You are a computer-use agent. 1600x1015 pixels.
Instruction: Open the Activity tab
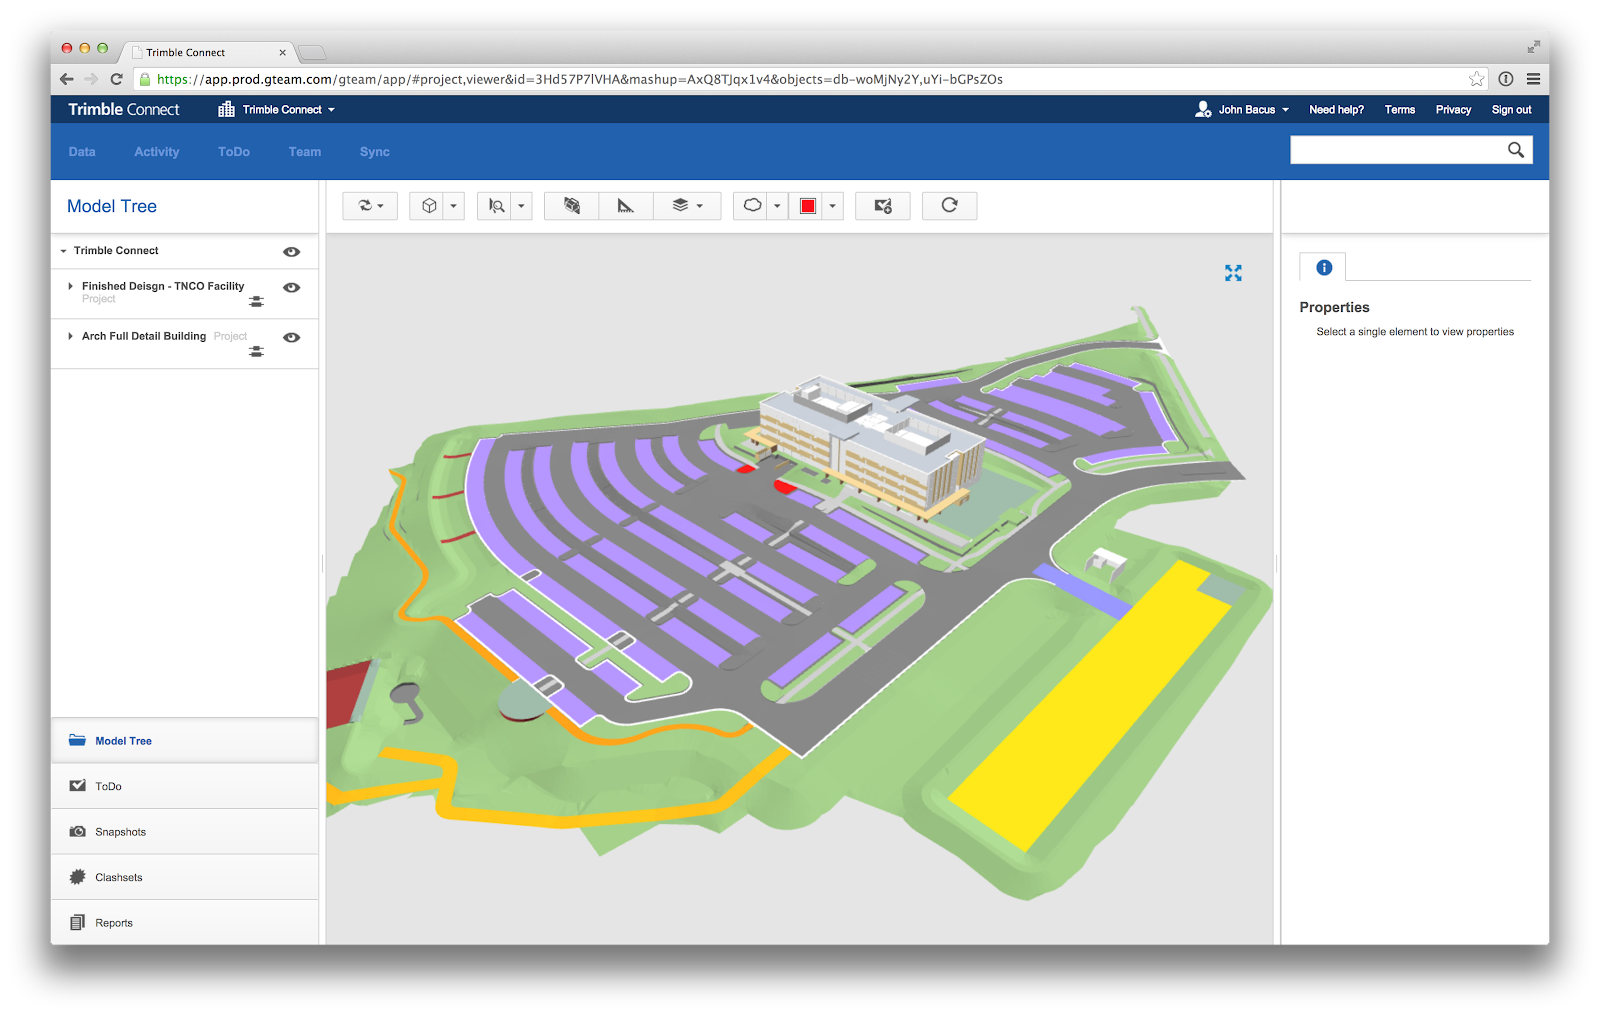(x=157, y=152)
